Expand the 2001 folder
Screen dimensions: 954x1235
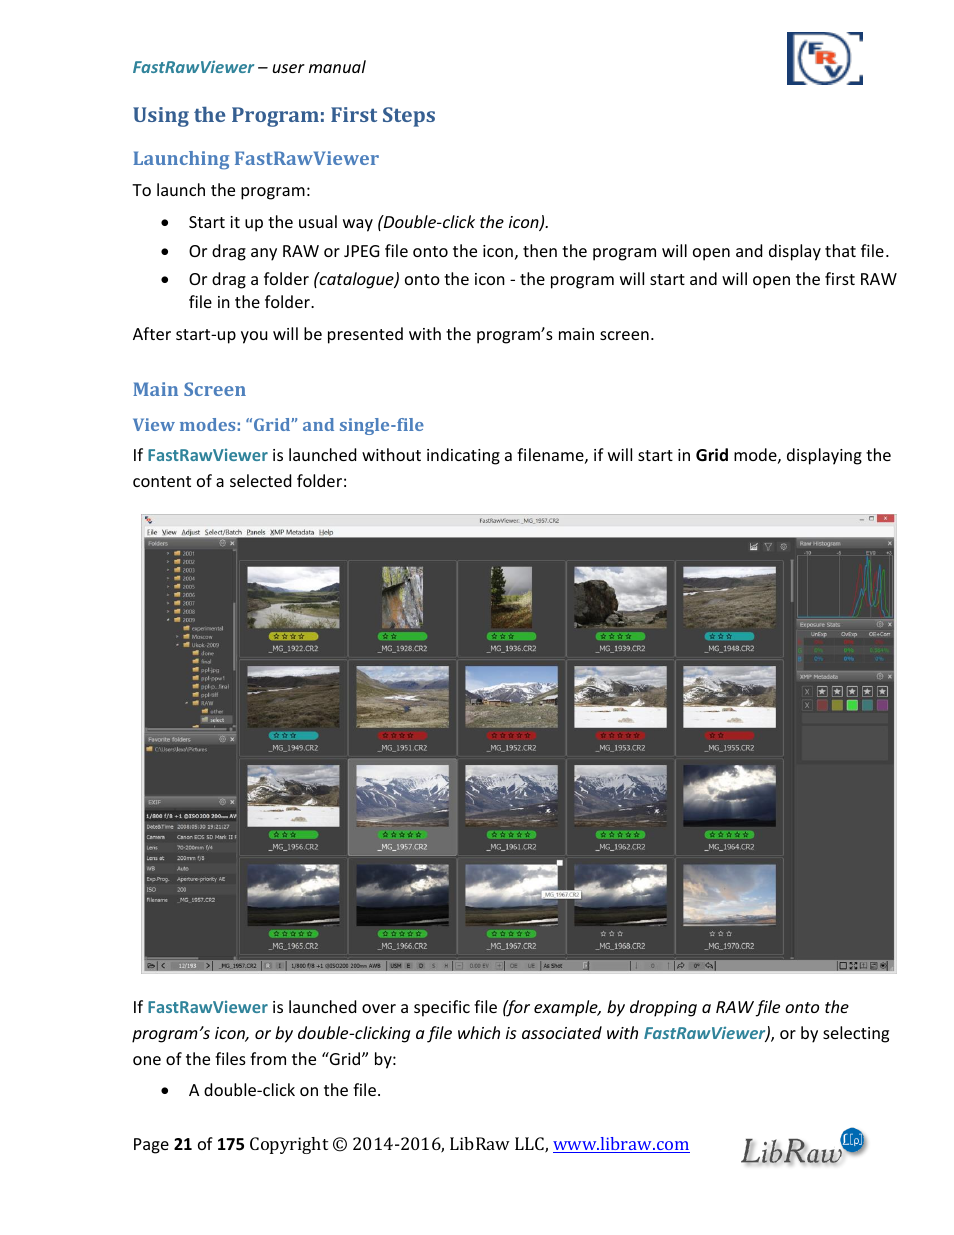coord(168,553)
